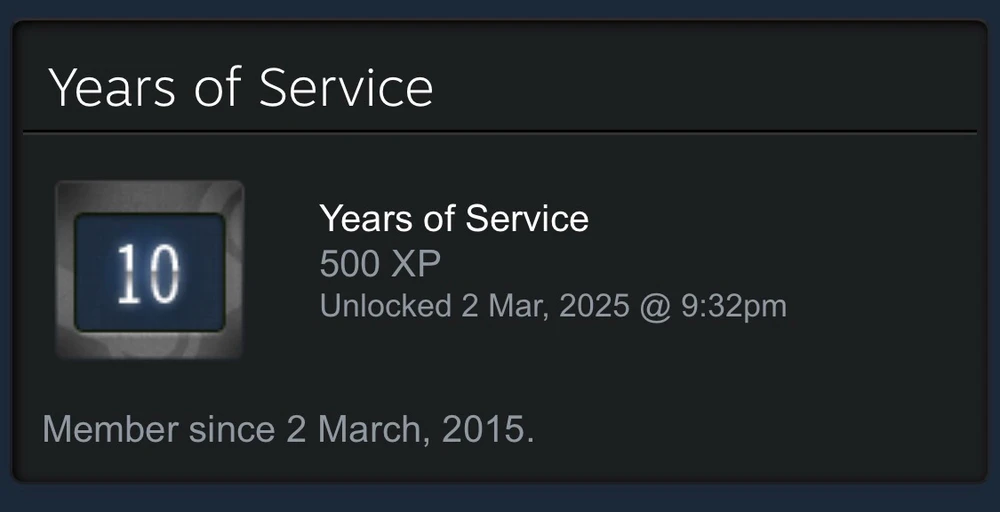
Task: Click the @ symbol in the unlock line
Action: tap(655, 306)
